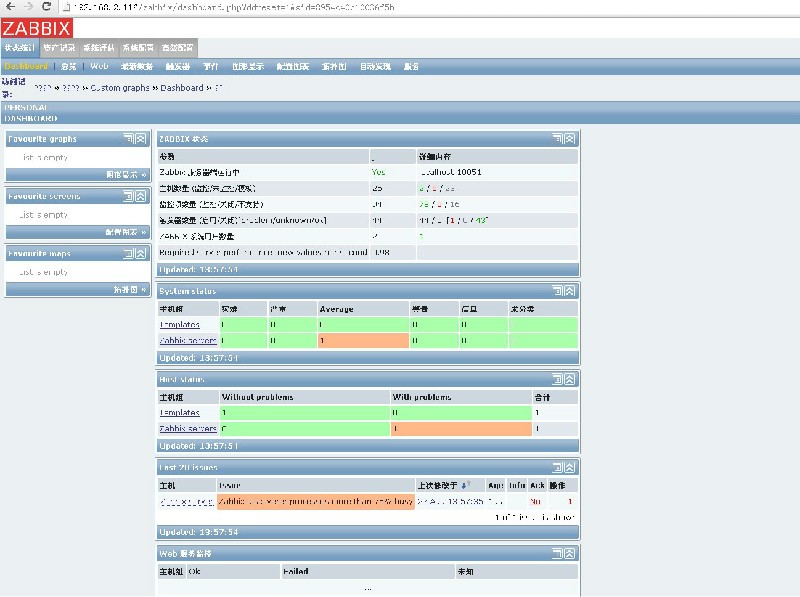This screenshot has height=597, width=800.
Task: Open the Web submenu item
Action: pos(99,66)
